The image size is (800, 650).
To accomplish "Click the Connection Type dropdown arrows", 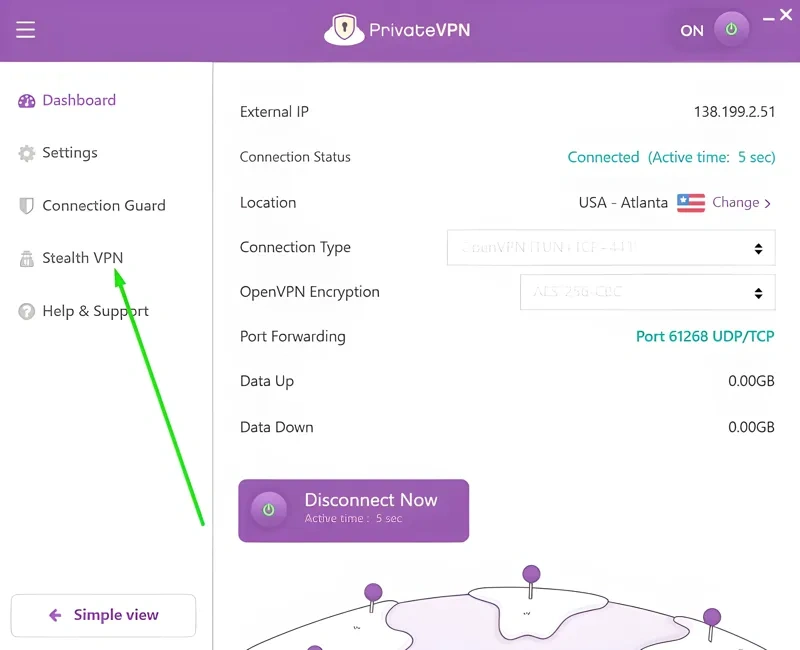I will [759, 248].
